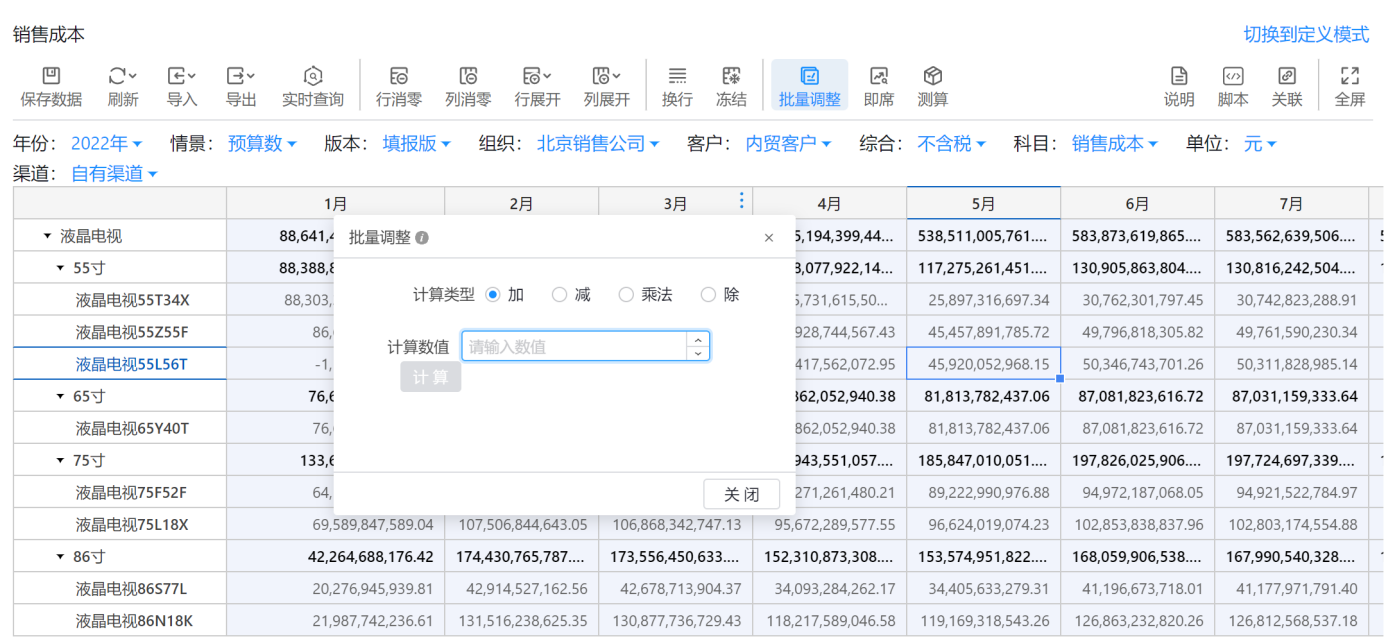Select the 减 radio option
The height and width of the screenshot is (639, 1386).
(x=560, y=295)
